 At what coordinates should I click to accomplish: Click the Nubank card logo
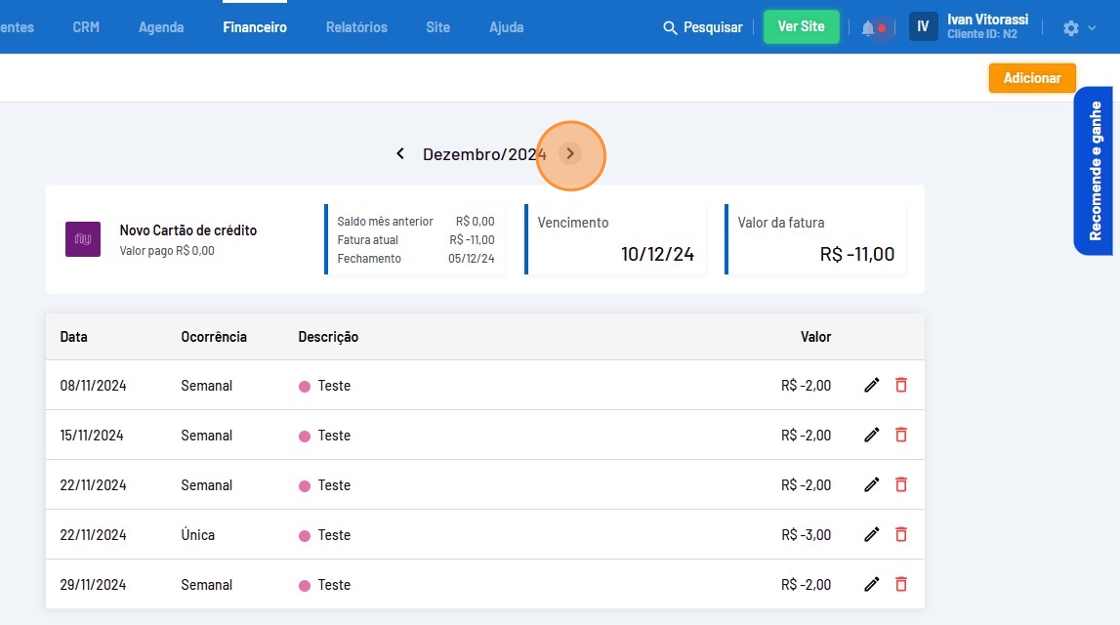click(83, 240)
